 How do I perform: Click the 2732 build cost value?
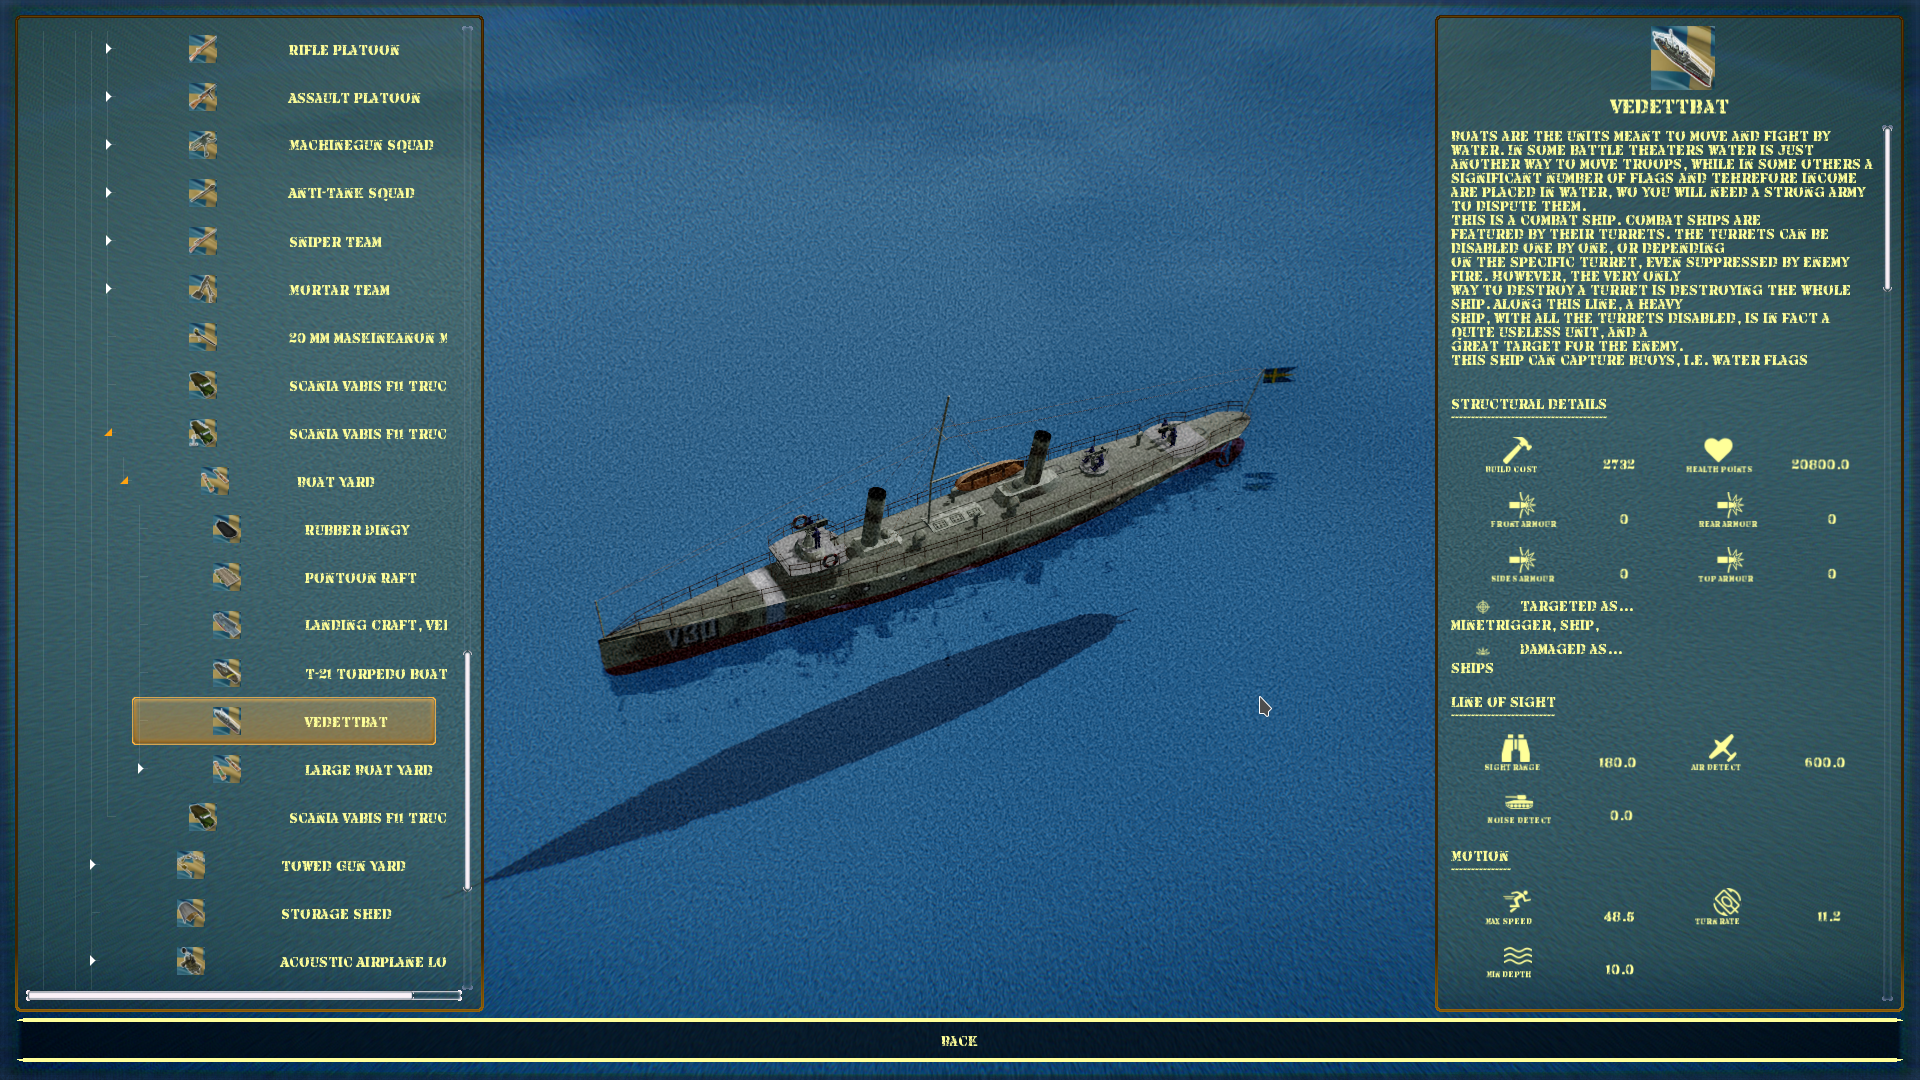[x=1618, y=464]
